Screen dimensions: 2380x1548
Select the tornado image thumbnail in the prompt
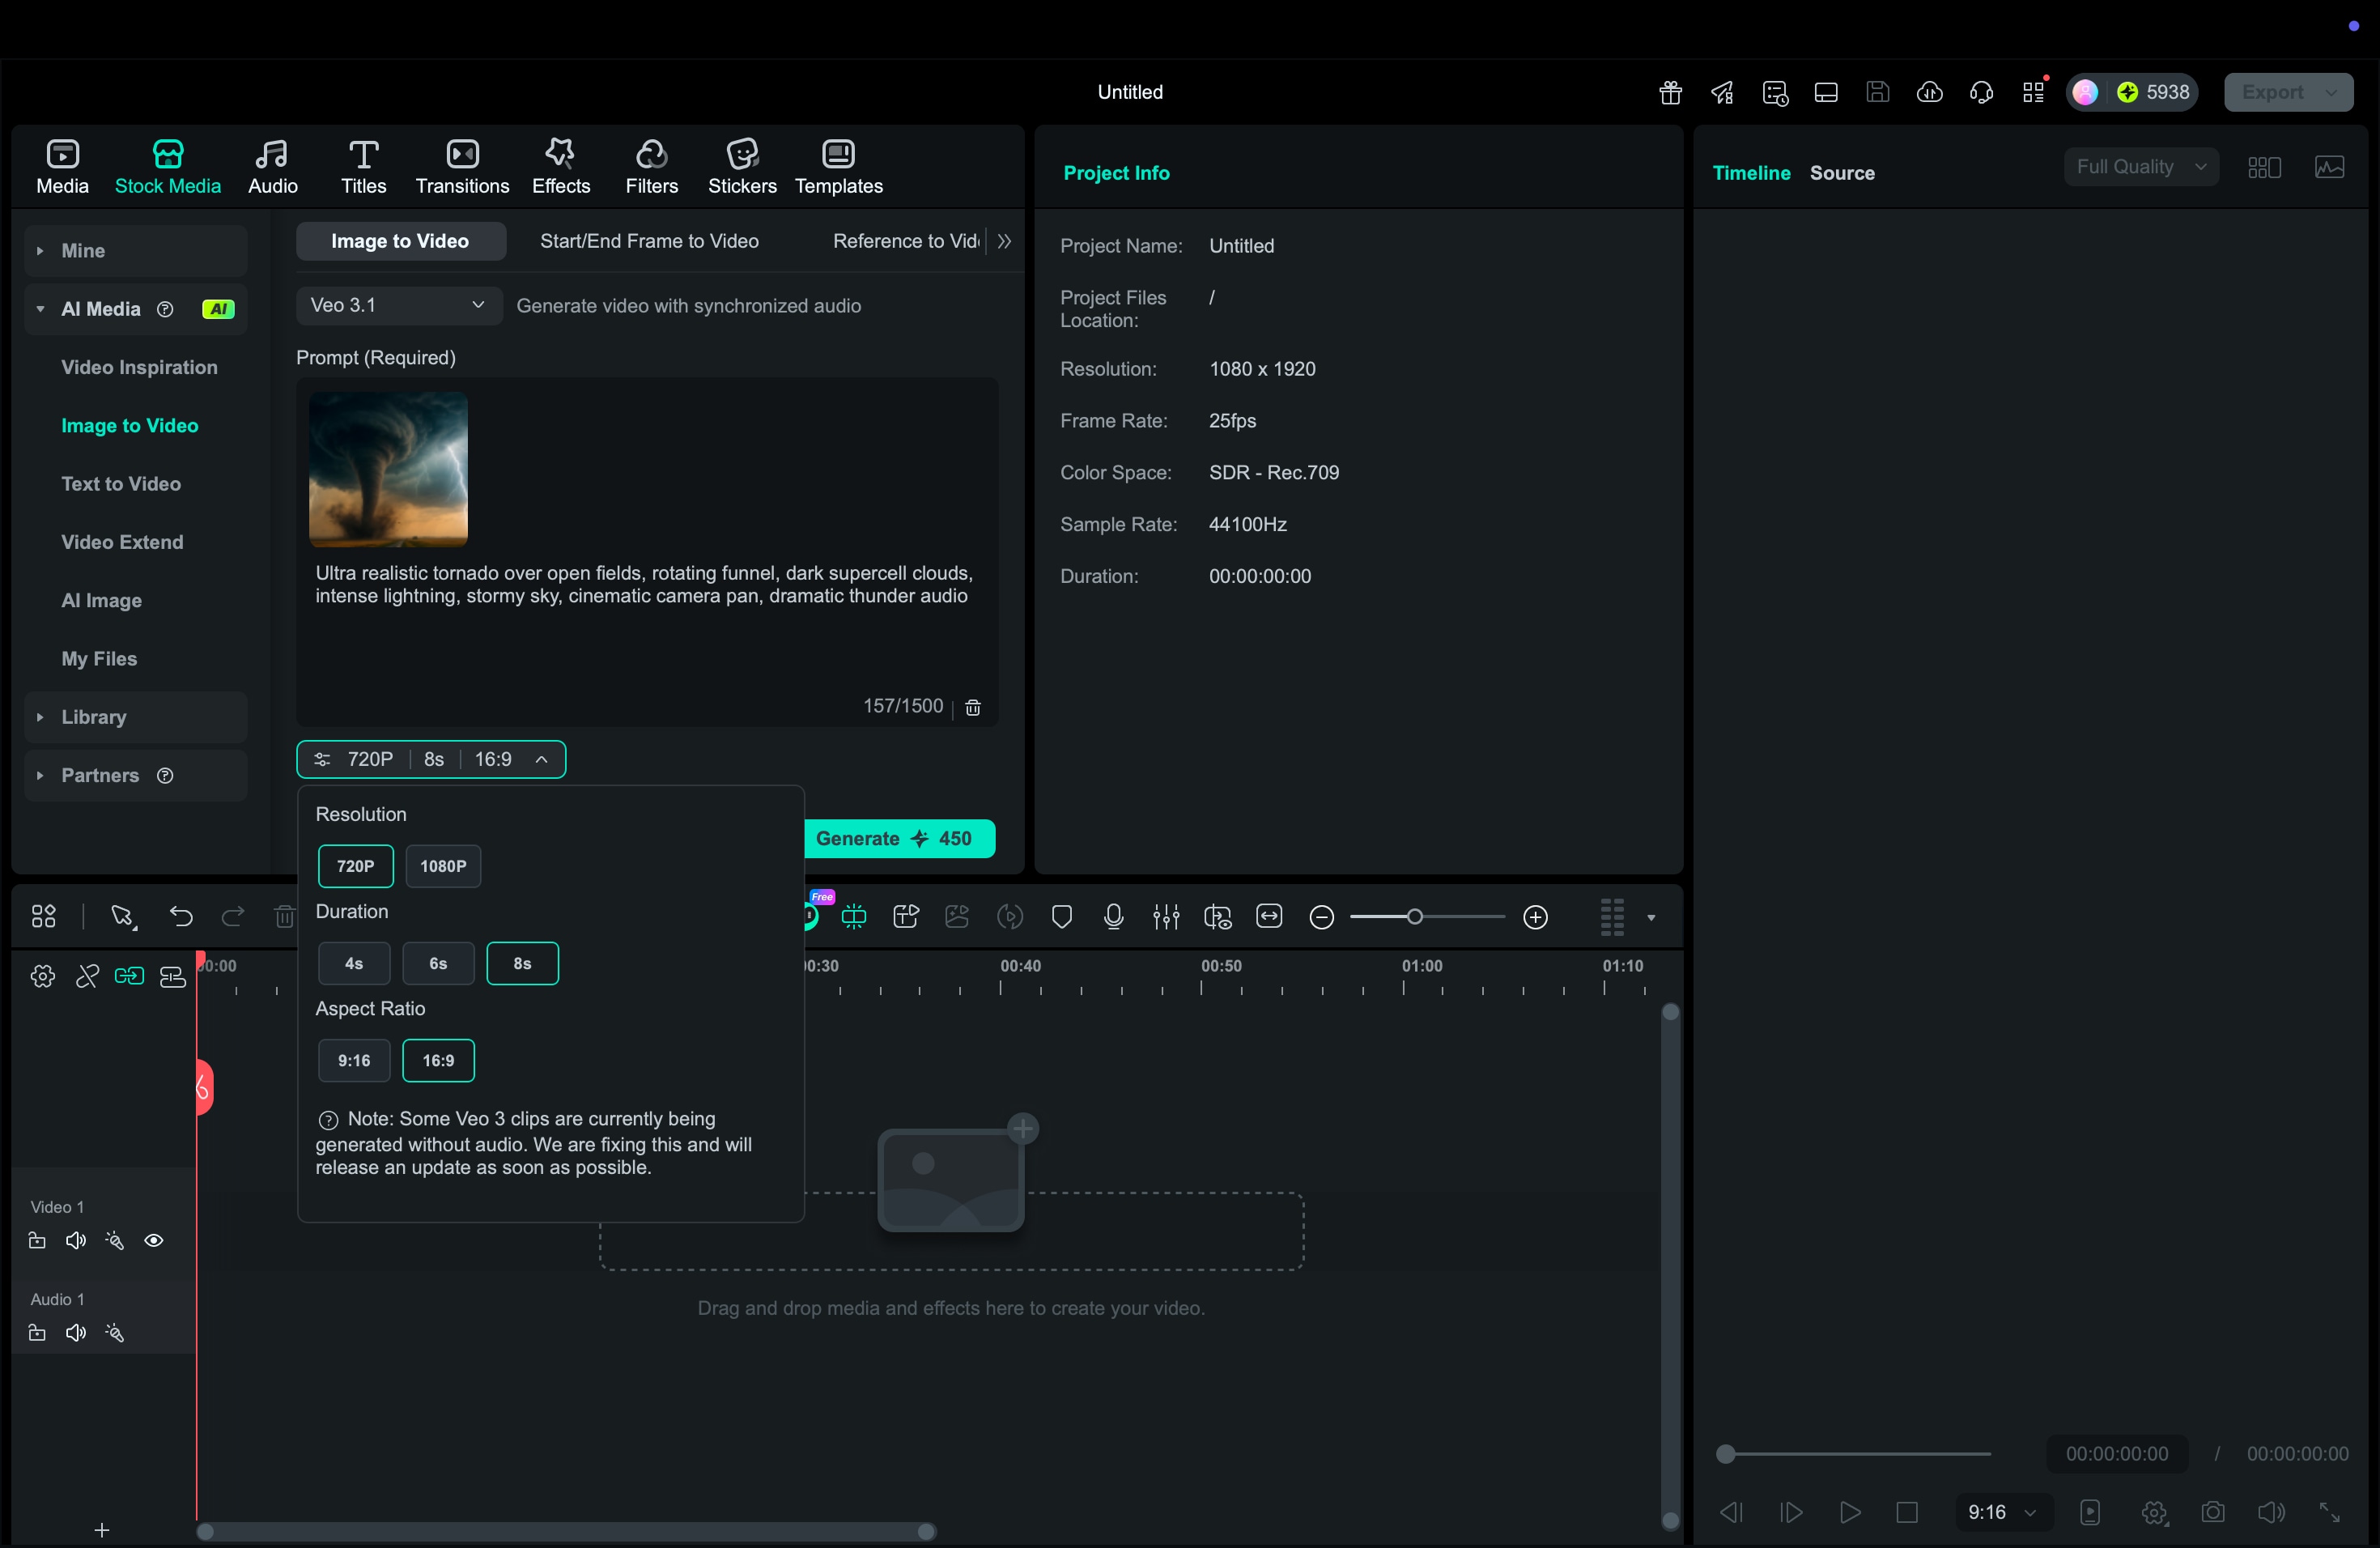coord(388,470)
